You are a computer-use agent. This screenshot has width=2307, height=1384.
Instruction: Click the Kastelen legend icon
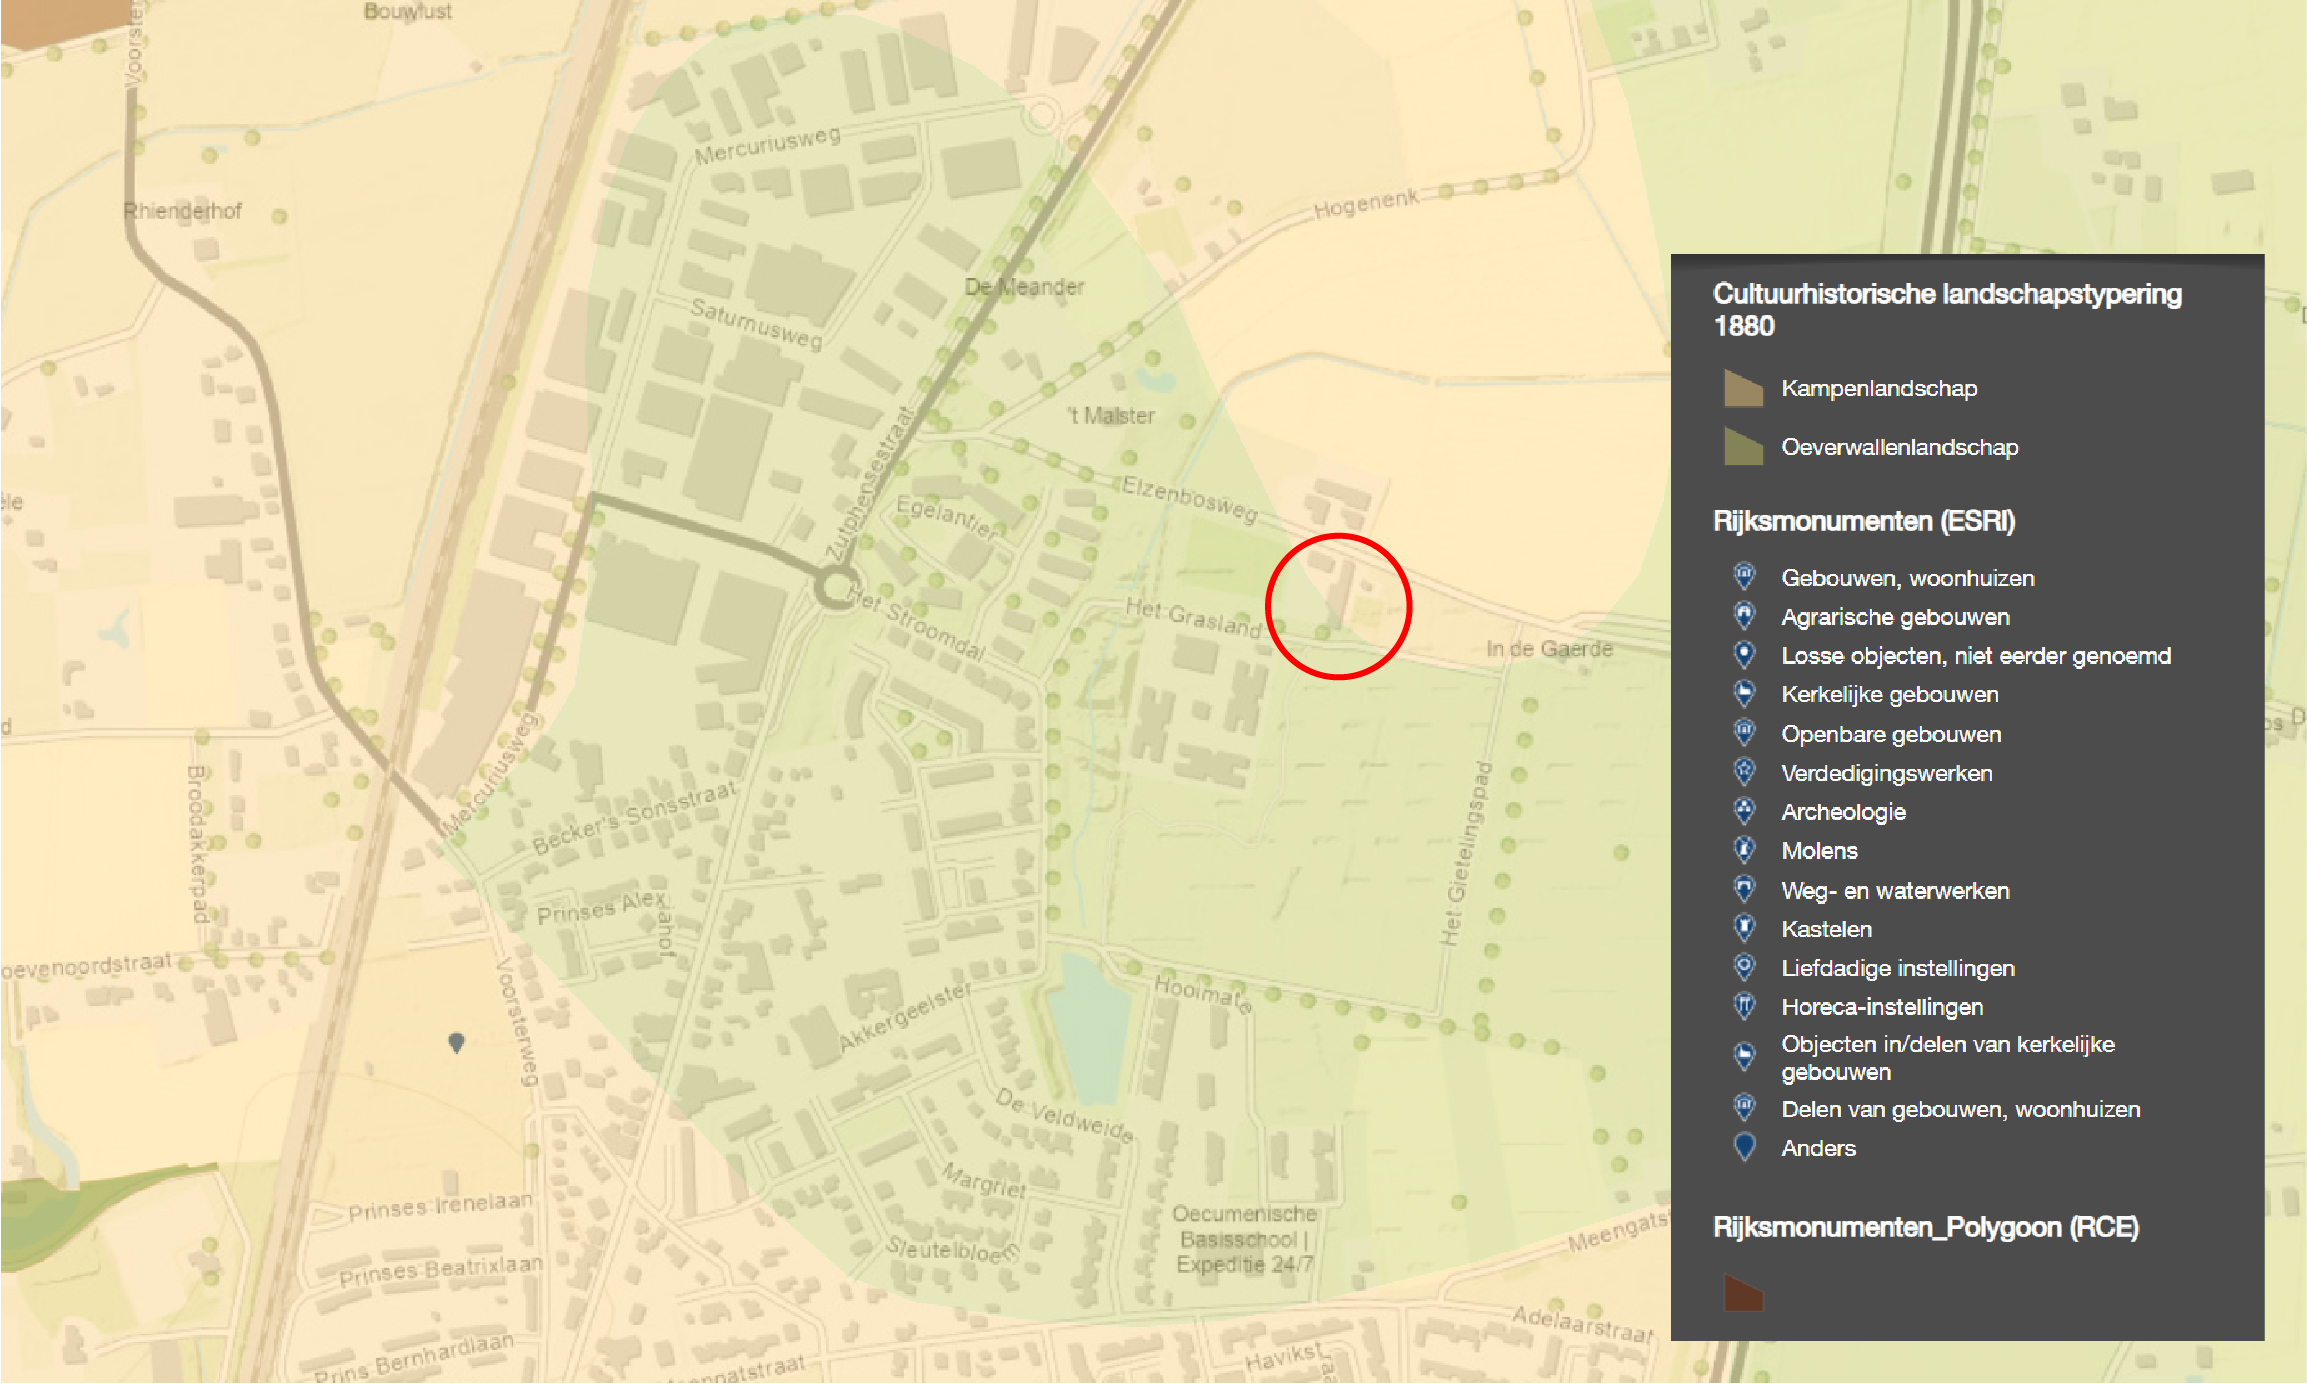coord(1744,928)
